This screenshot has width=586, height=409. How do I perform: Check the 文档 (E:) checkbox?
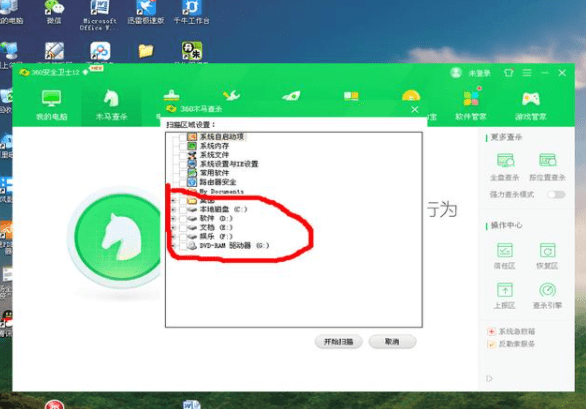tap(183, 227)
